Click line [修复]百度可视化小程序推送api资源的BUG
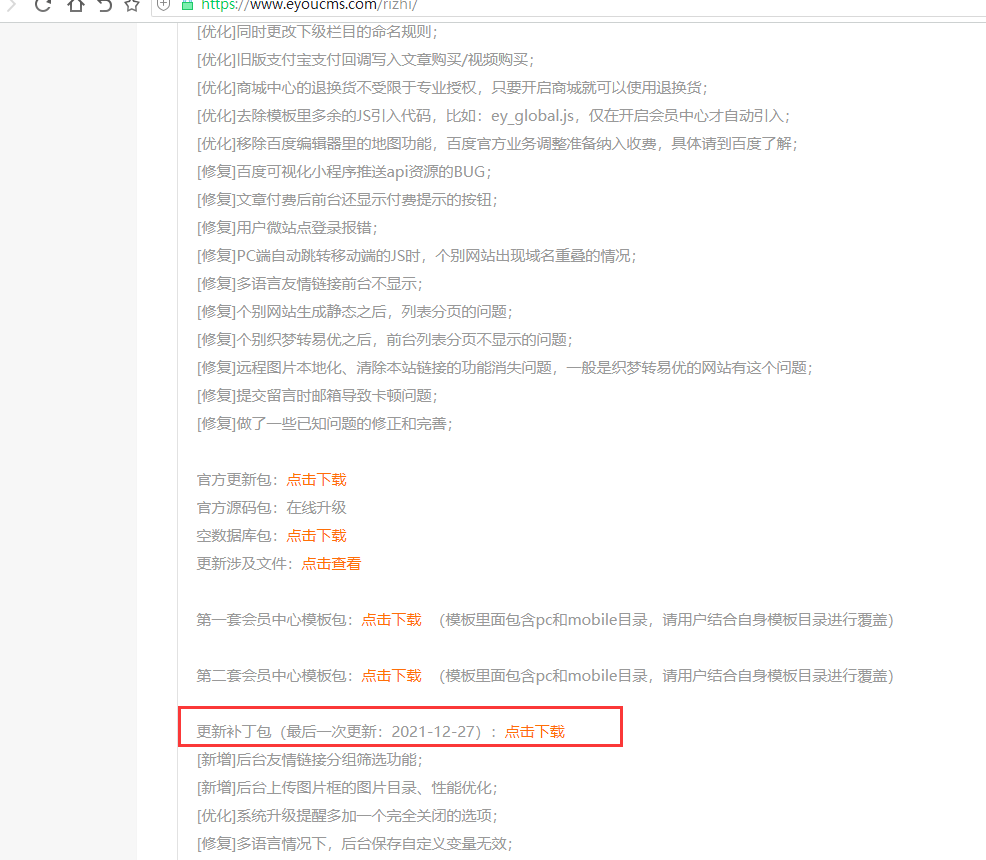986x860 pixels. (344, 172)
